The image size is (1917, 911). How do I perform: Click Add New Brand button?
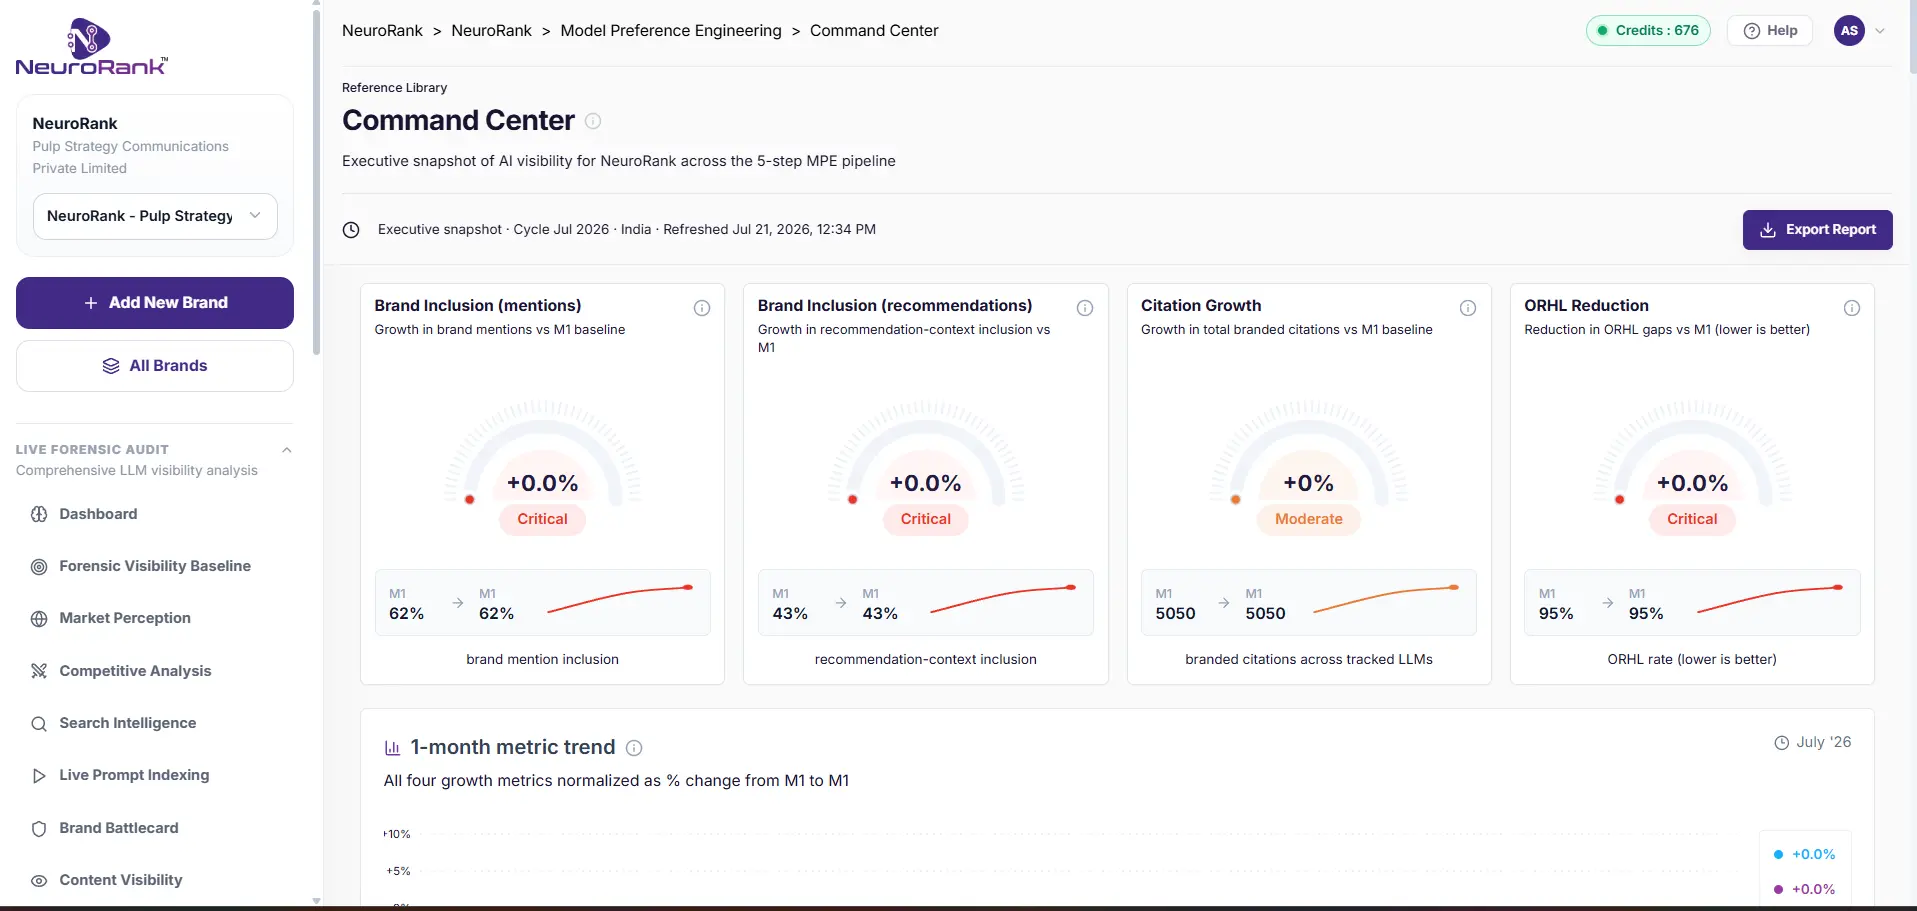click(x=155, y=303)
